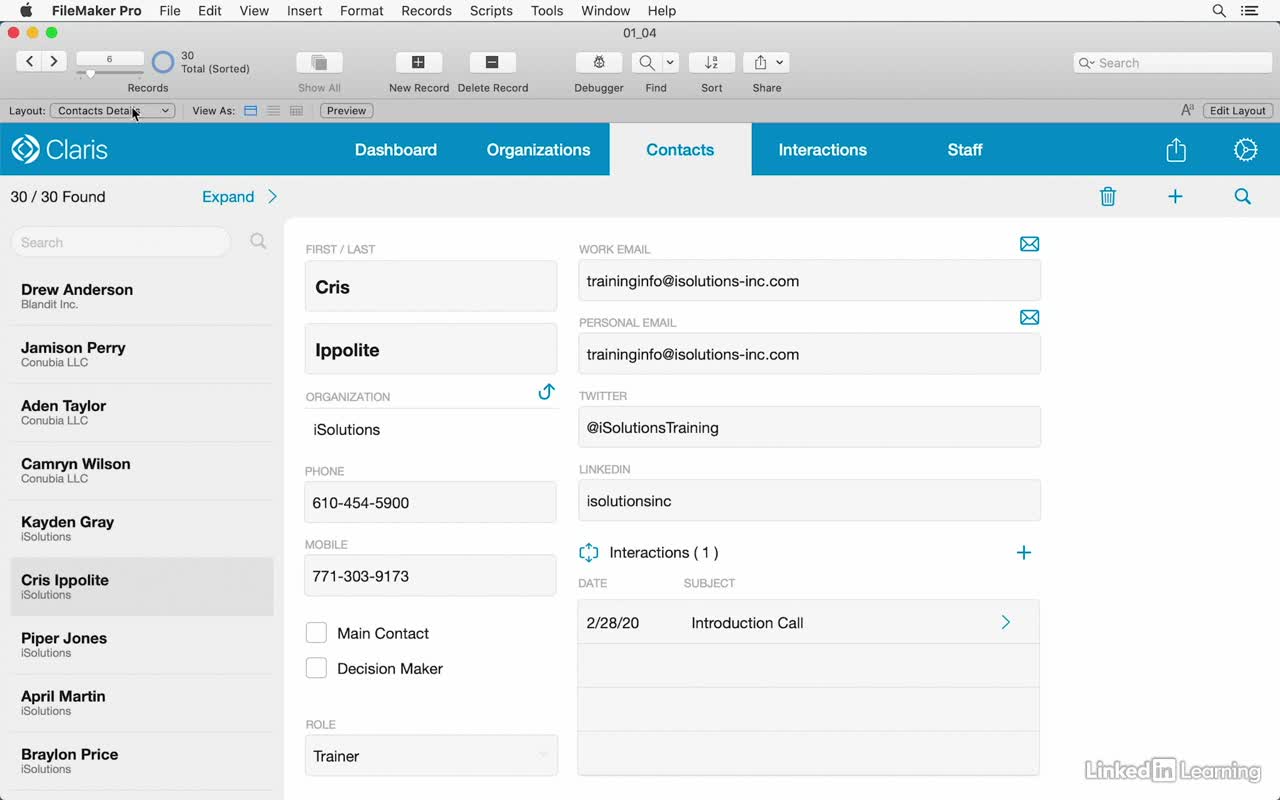Select Piper Jones contact

click(x=141, y=644)
